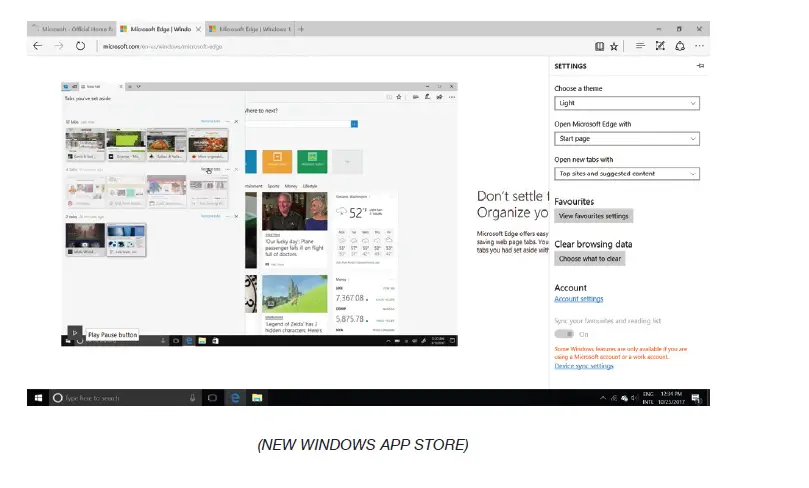Click the volume speaker icon in the tray
The width and height of the screenshot is (809, 488).
[634, 398]
